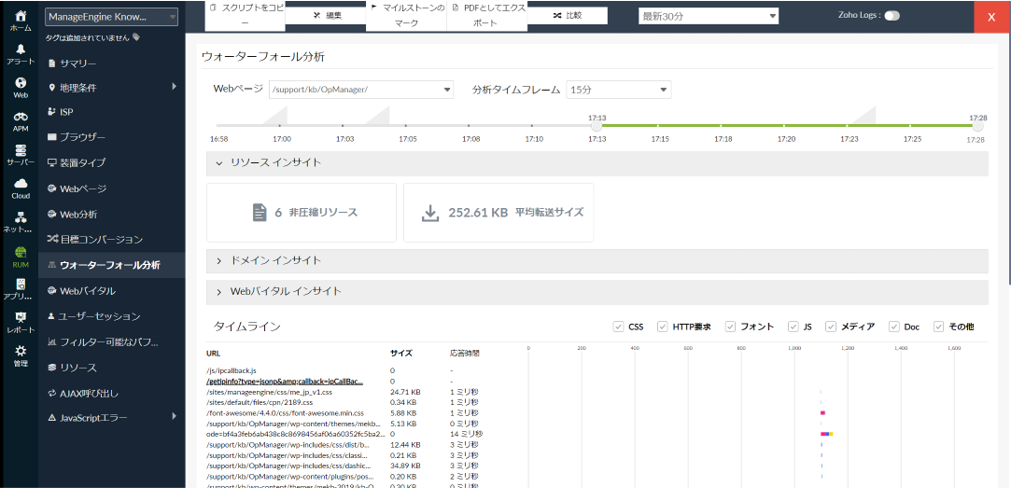Screen dimensions: 1011x488
Task: Click the スクリプトをコピー button
Action: click(x=245, y=15)
